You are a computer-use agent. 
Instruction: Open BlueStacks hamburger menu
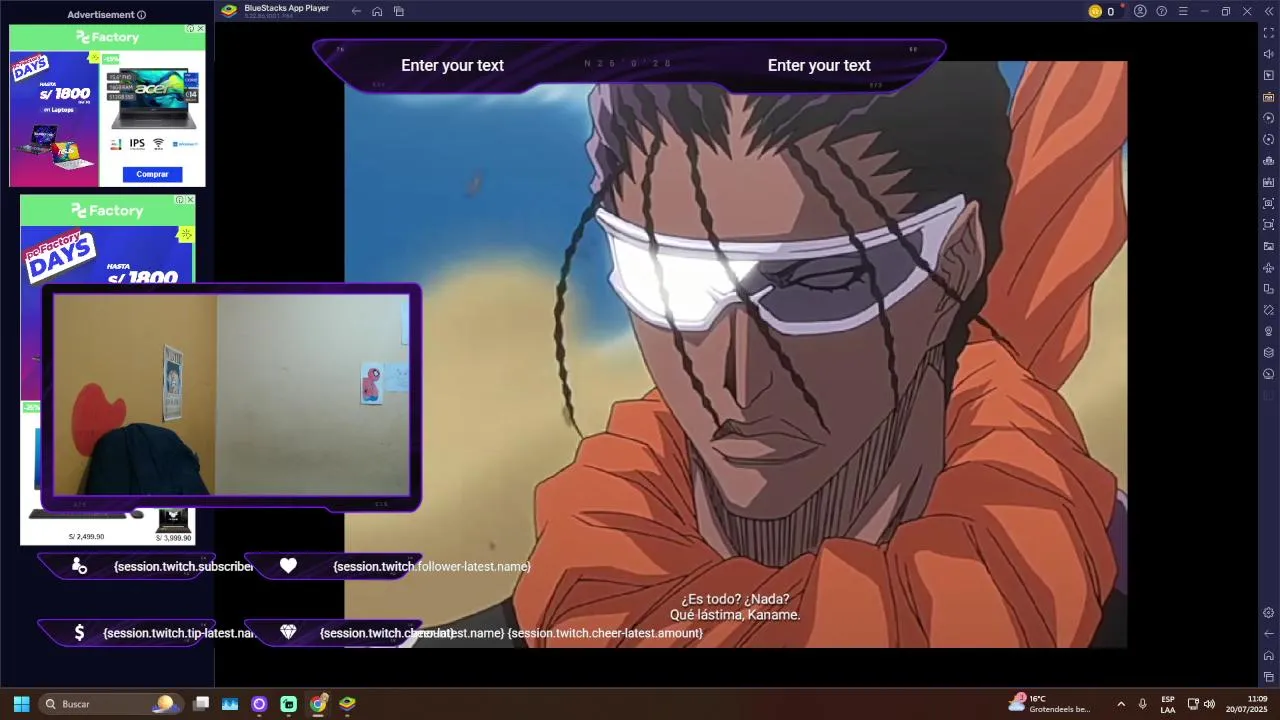(x=1183, y=11)
